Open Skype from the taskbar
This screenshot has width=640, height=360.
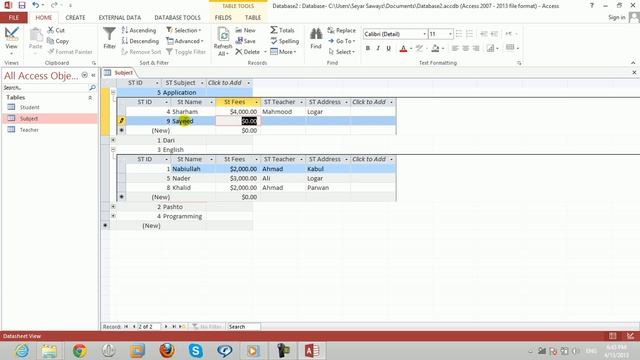point(196,351)
